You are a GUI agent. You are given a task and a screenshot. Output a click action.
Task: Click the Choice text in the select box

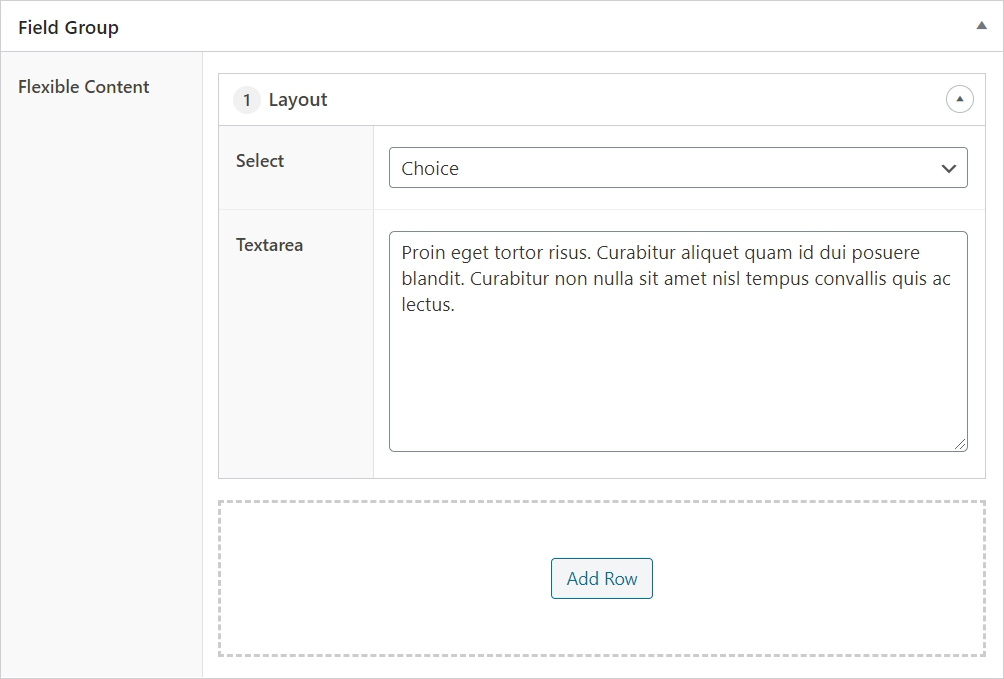(x=430, y=168)
